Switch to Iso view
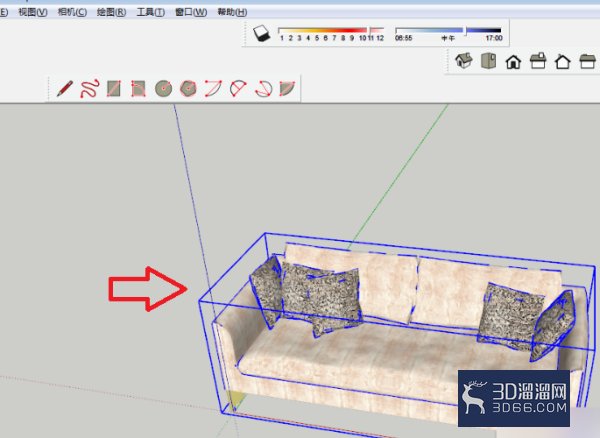The image size is (600, 438). point(463,60)
